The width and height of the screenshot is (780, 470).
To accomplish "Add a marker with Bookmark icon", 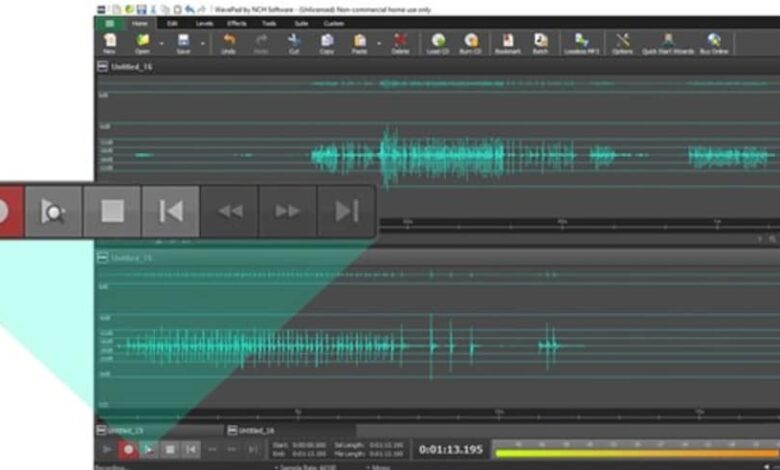I will coord(507,43).
